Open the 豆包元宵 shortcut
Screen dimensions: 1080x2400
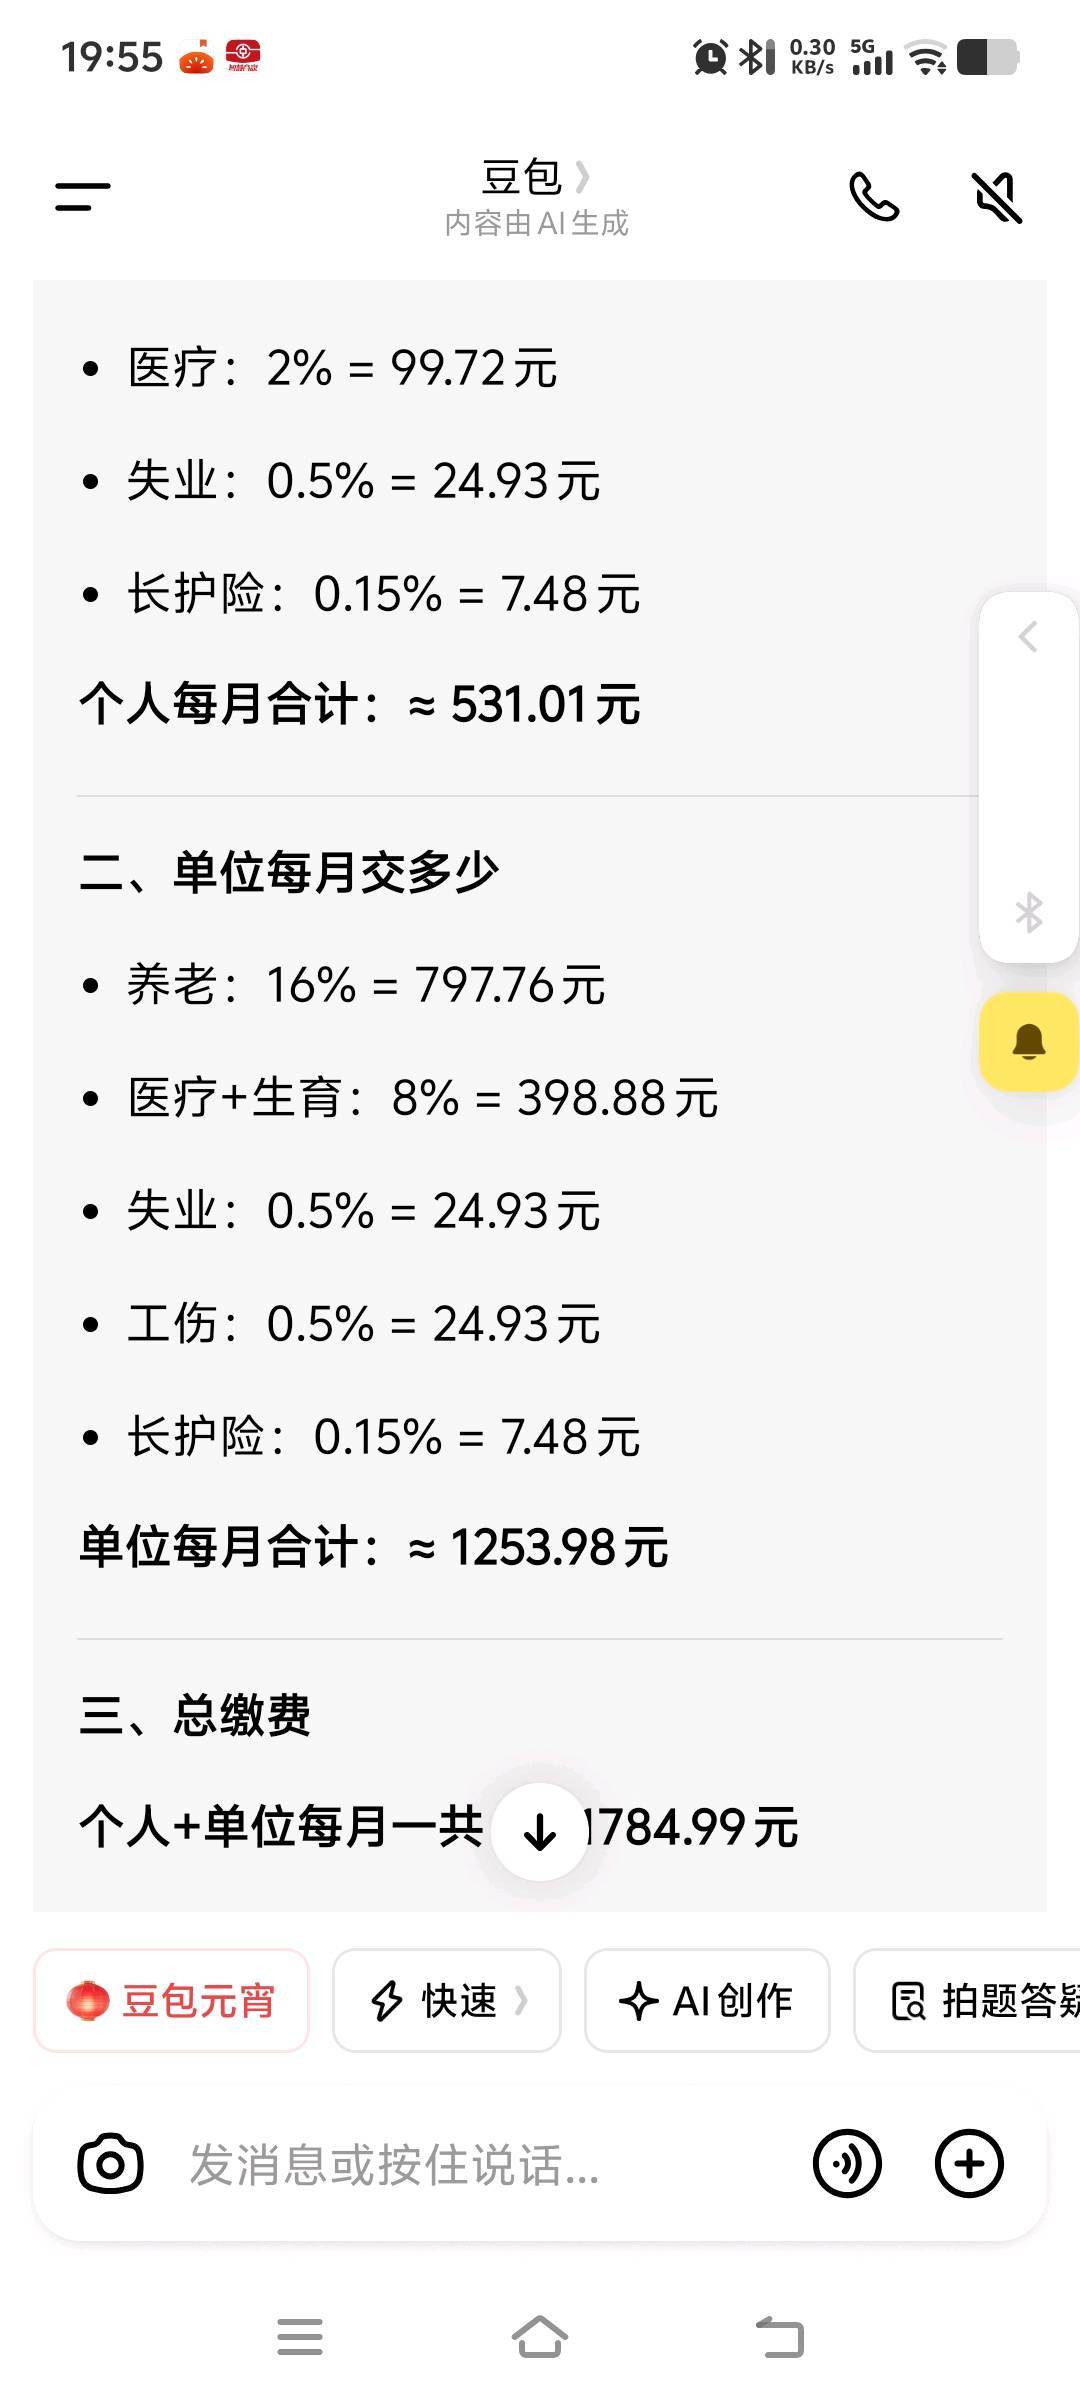(171, 2001)
